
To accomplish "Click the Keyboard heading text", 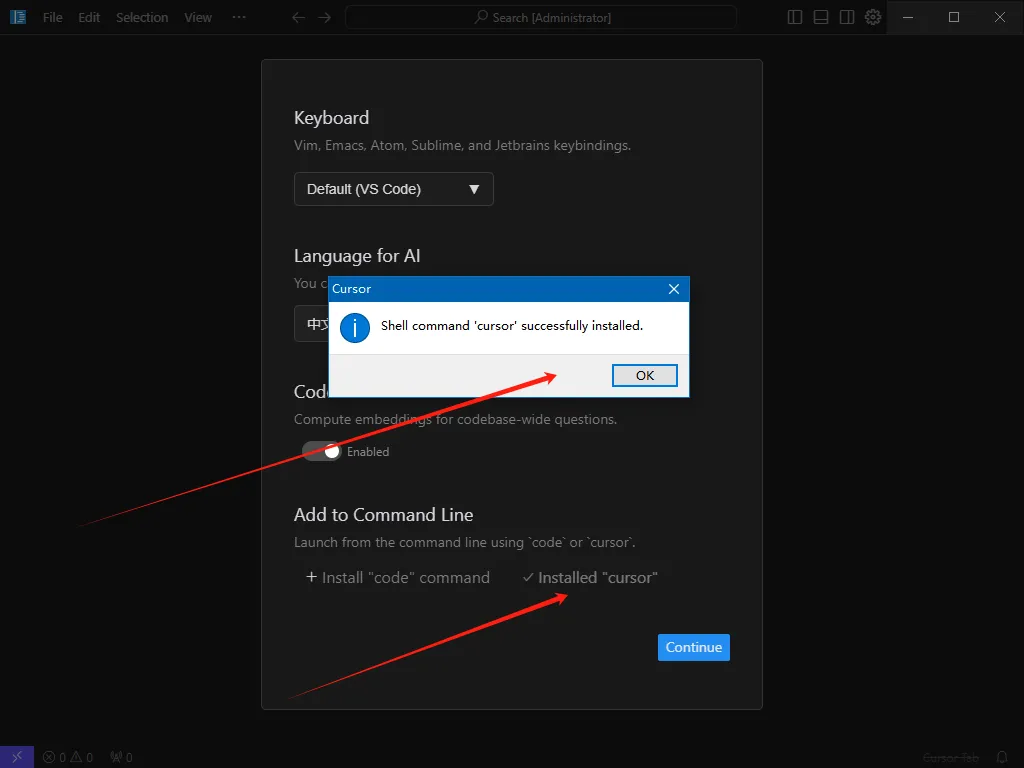I will pos(331,118).
